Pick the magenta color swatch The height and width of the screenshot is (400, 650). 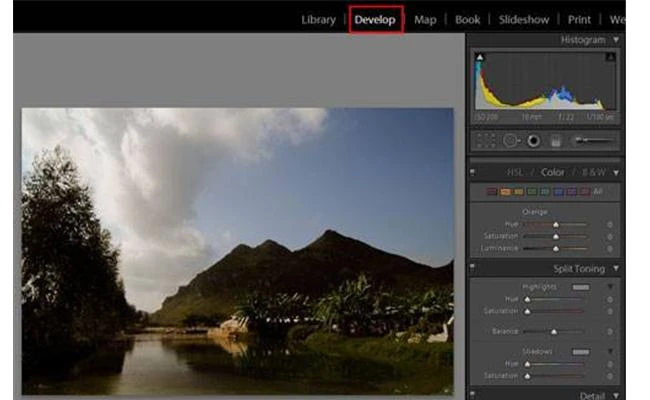tap(585, 192)
